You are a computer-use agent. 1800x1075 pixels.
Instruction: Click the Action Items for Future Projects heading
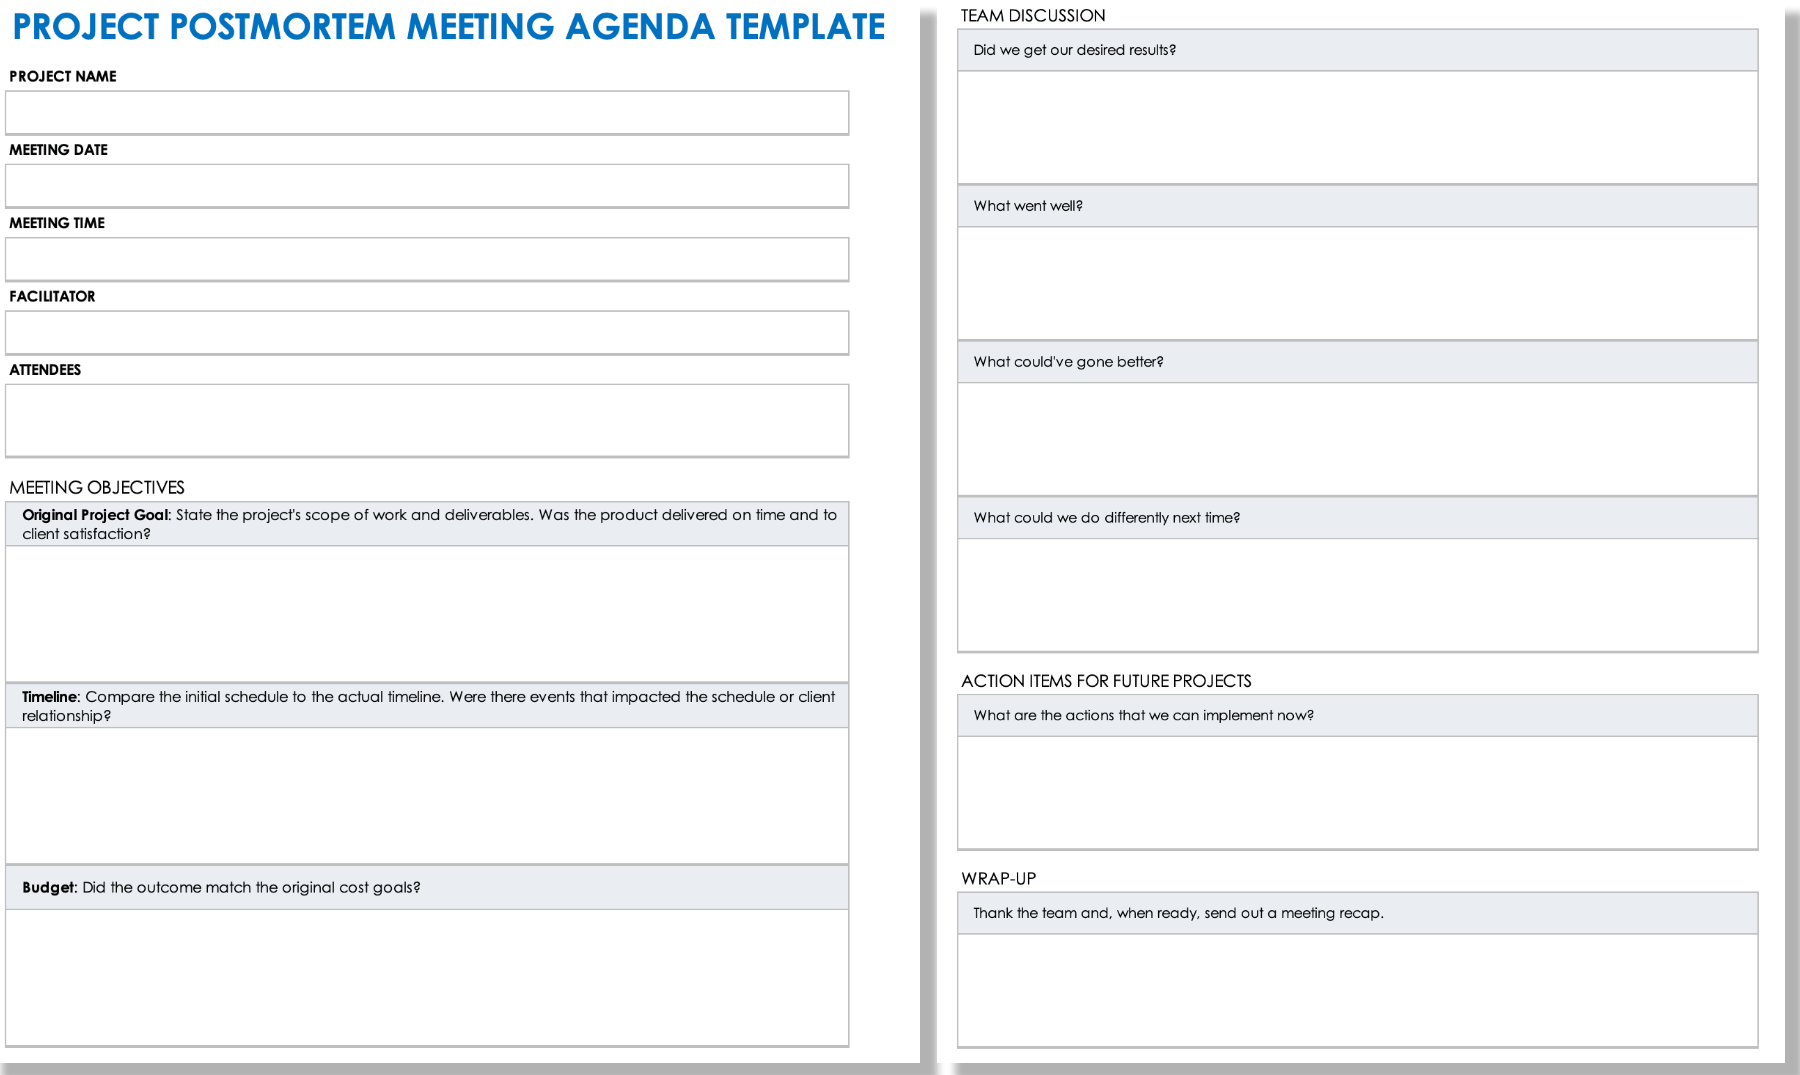pos(1106,681)
